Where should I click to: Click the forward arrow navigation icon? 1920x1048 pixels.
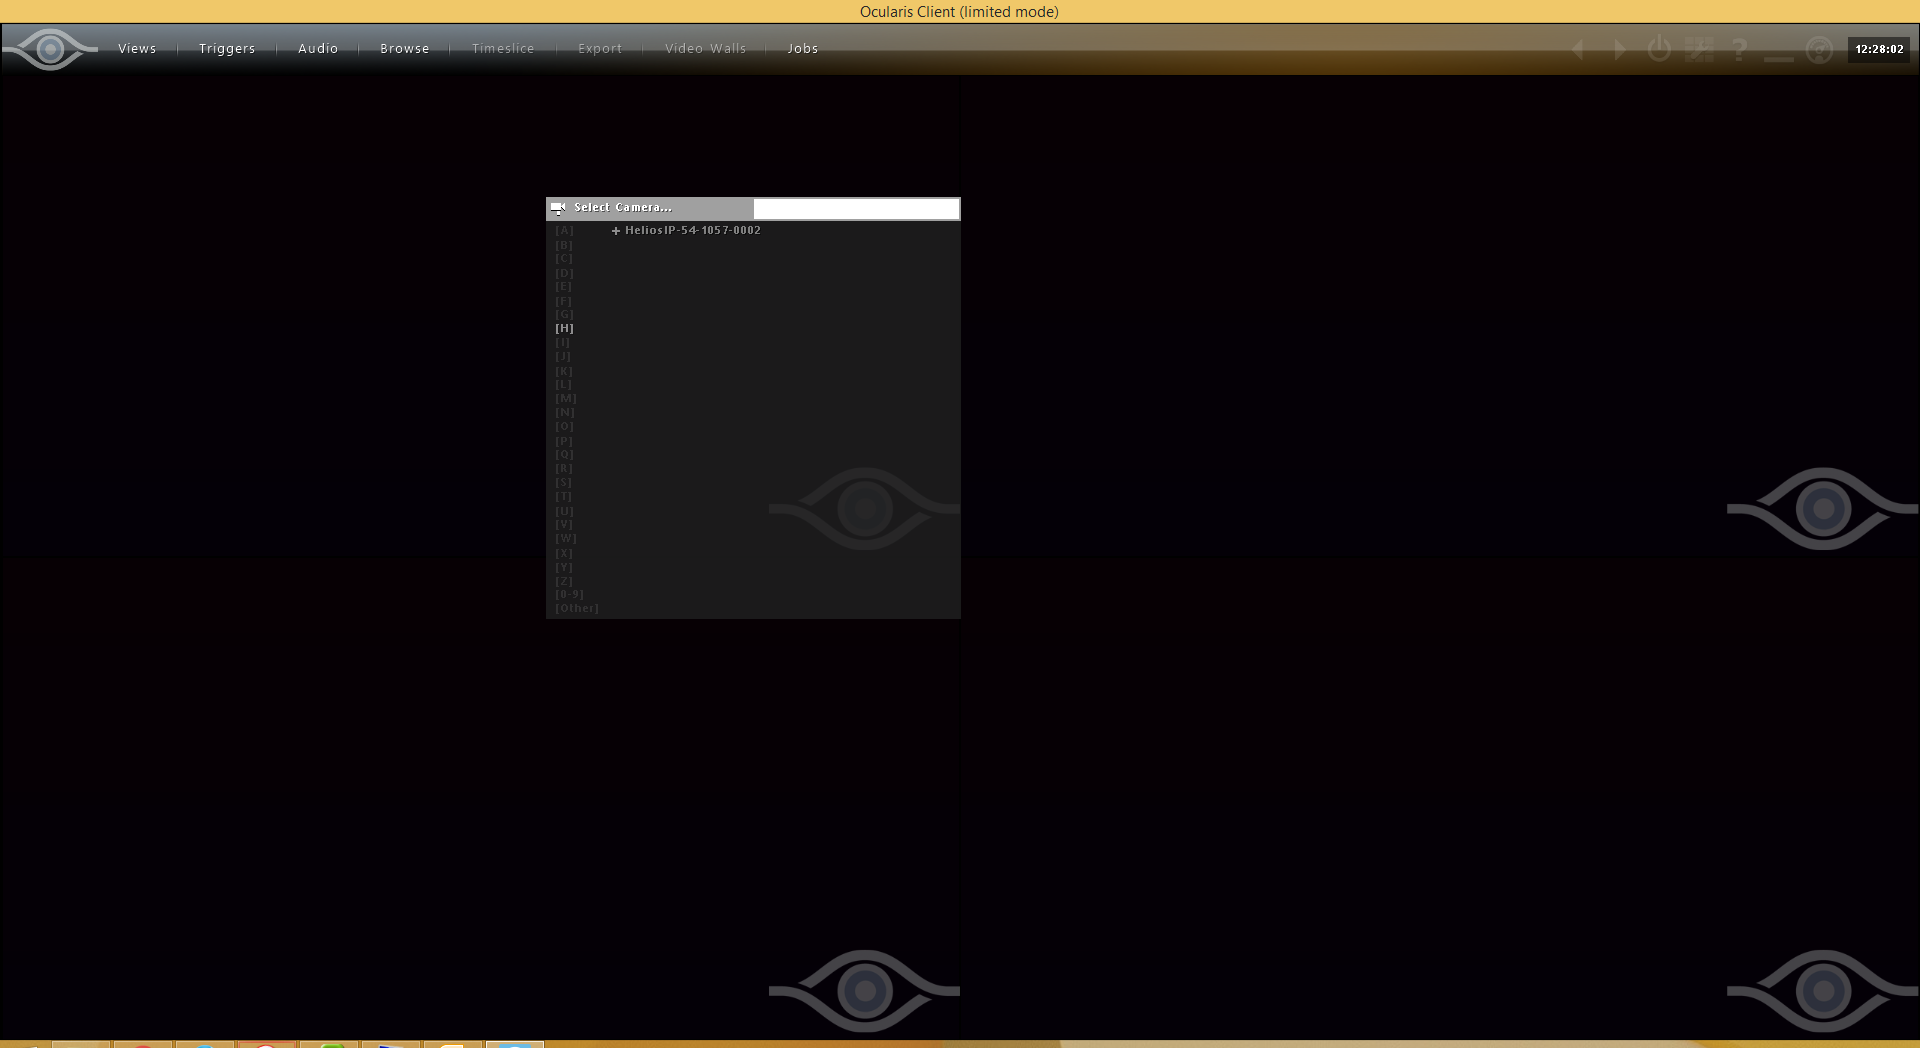1619,49
